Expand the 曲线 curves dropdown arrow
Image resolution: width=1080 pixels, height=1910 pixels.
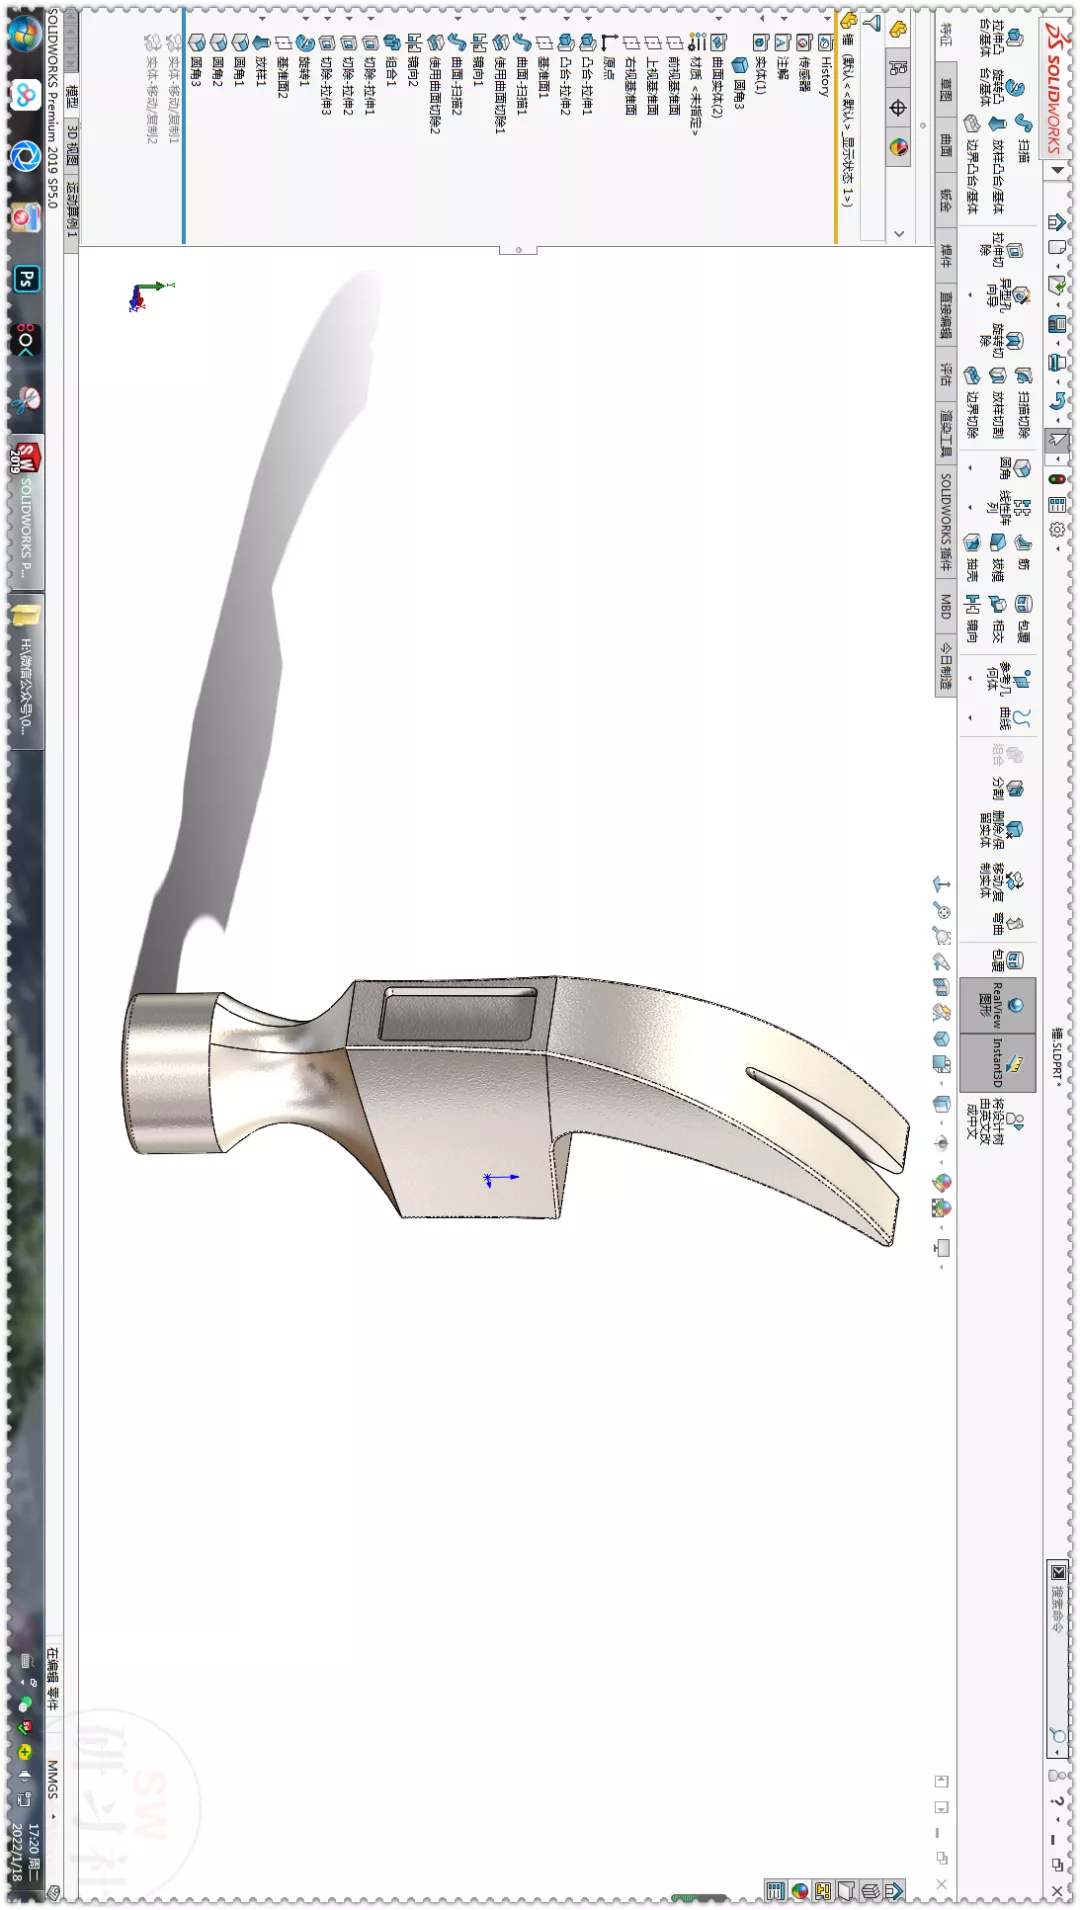tap(970, 718)
